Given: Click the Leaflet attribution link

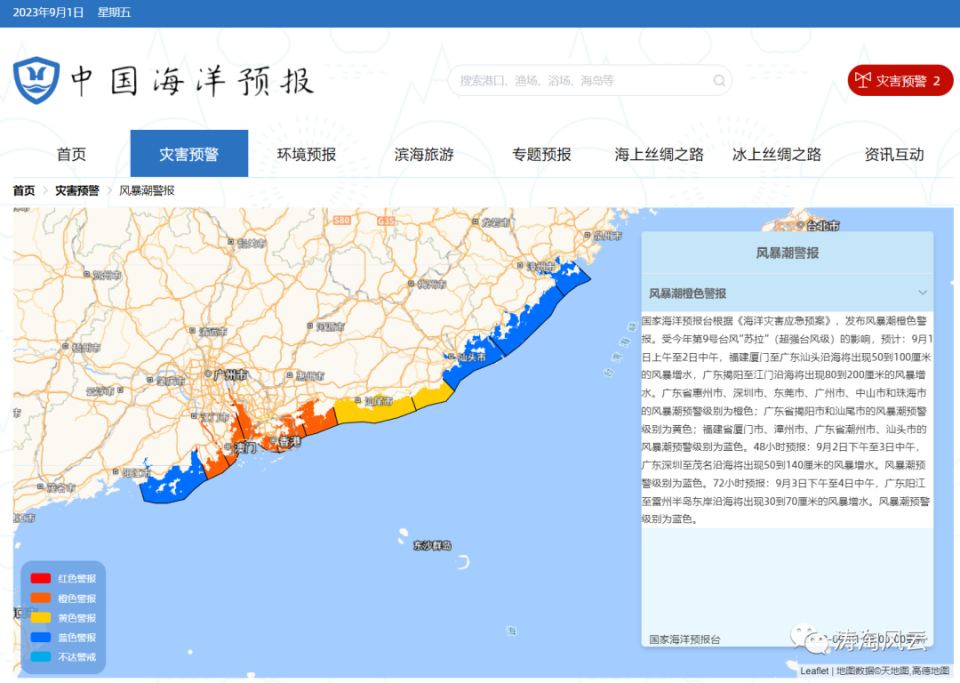Looking at the screenshot, I should 814,671.
